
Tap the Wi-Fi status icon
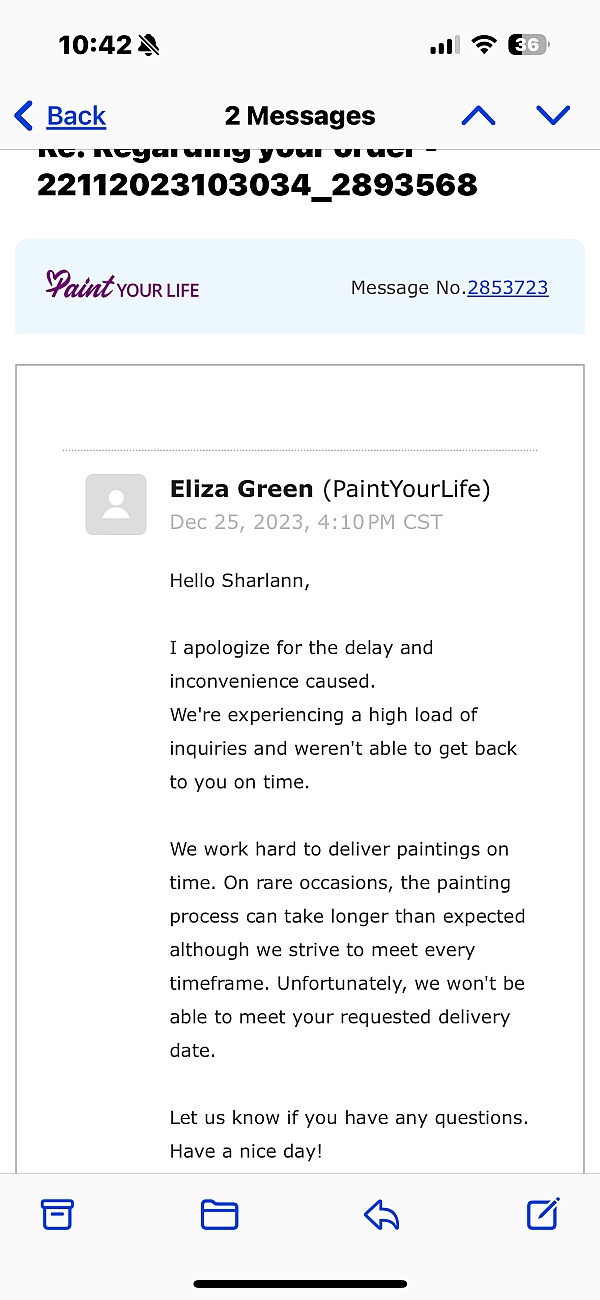[485, 45]
